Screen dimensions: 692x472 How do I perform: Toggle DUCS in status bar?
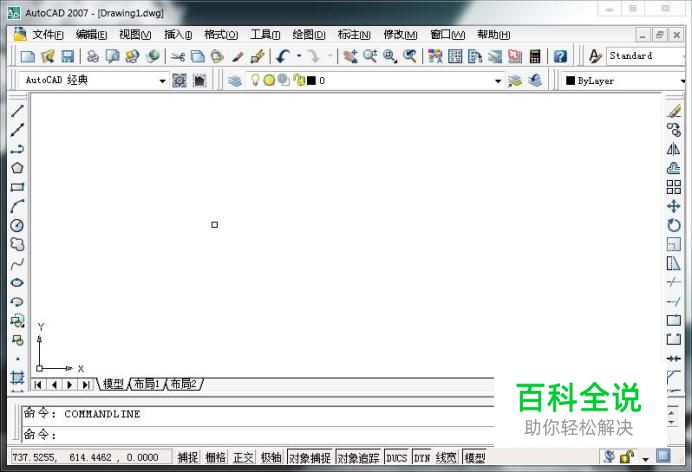pos(396,457)
